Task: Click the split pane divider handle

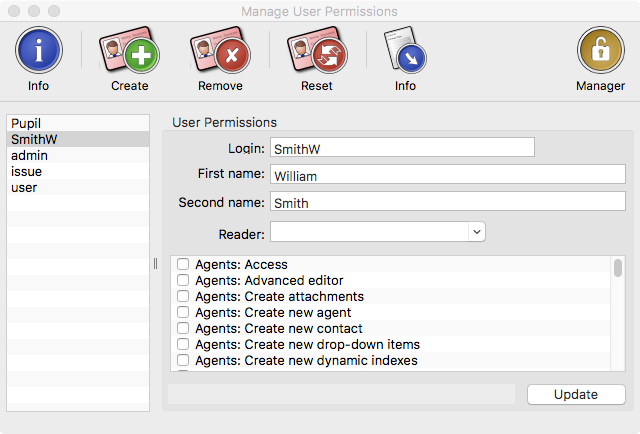Action: click(x=156, y=264)
